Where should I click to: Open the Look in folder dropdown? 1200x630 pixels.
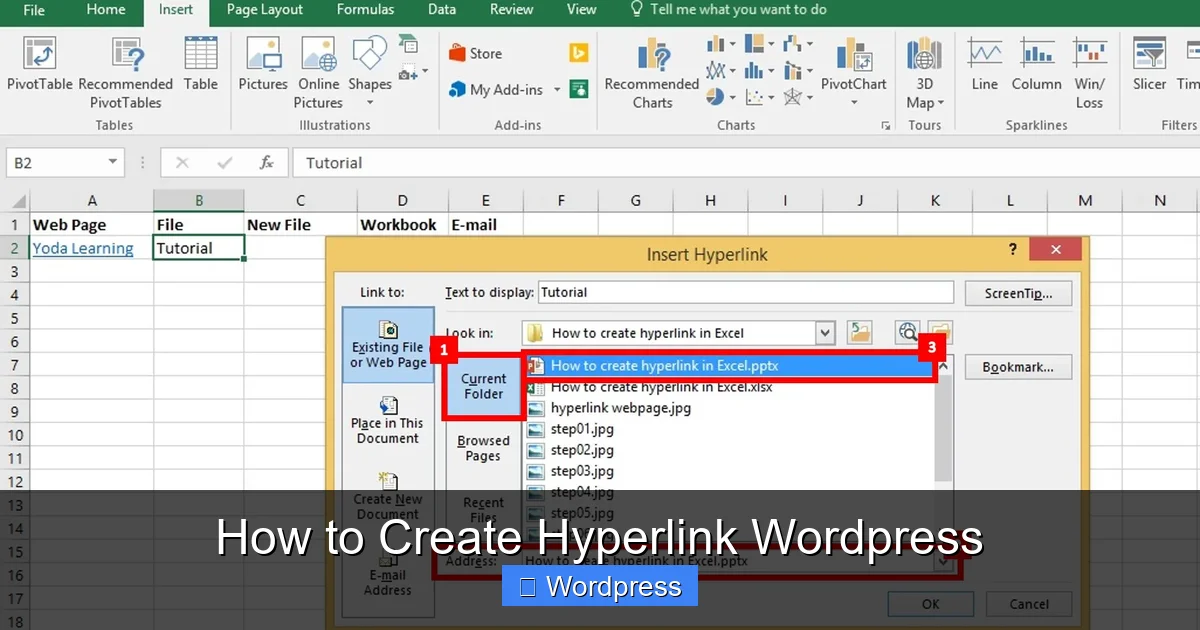coord(823,332)
